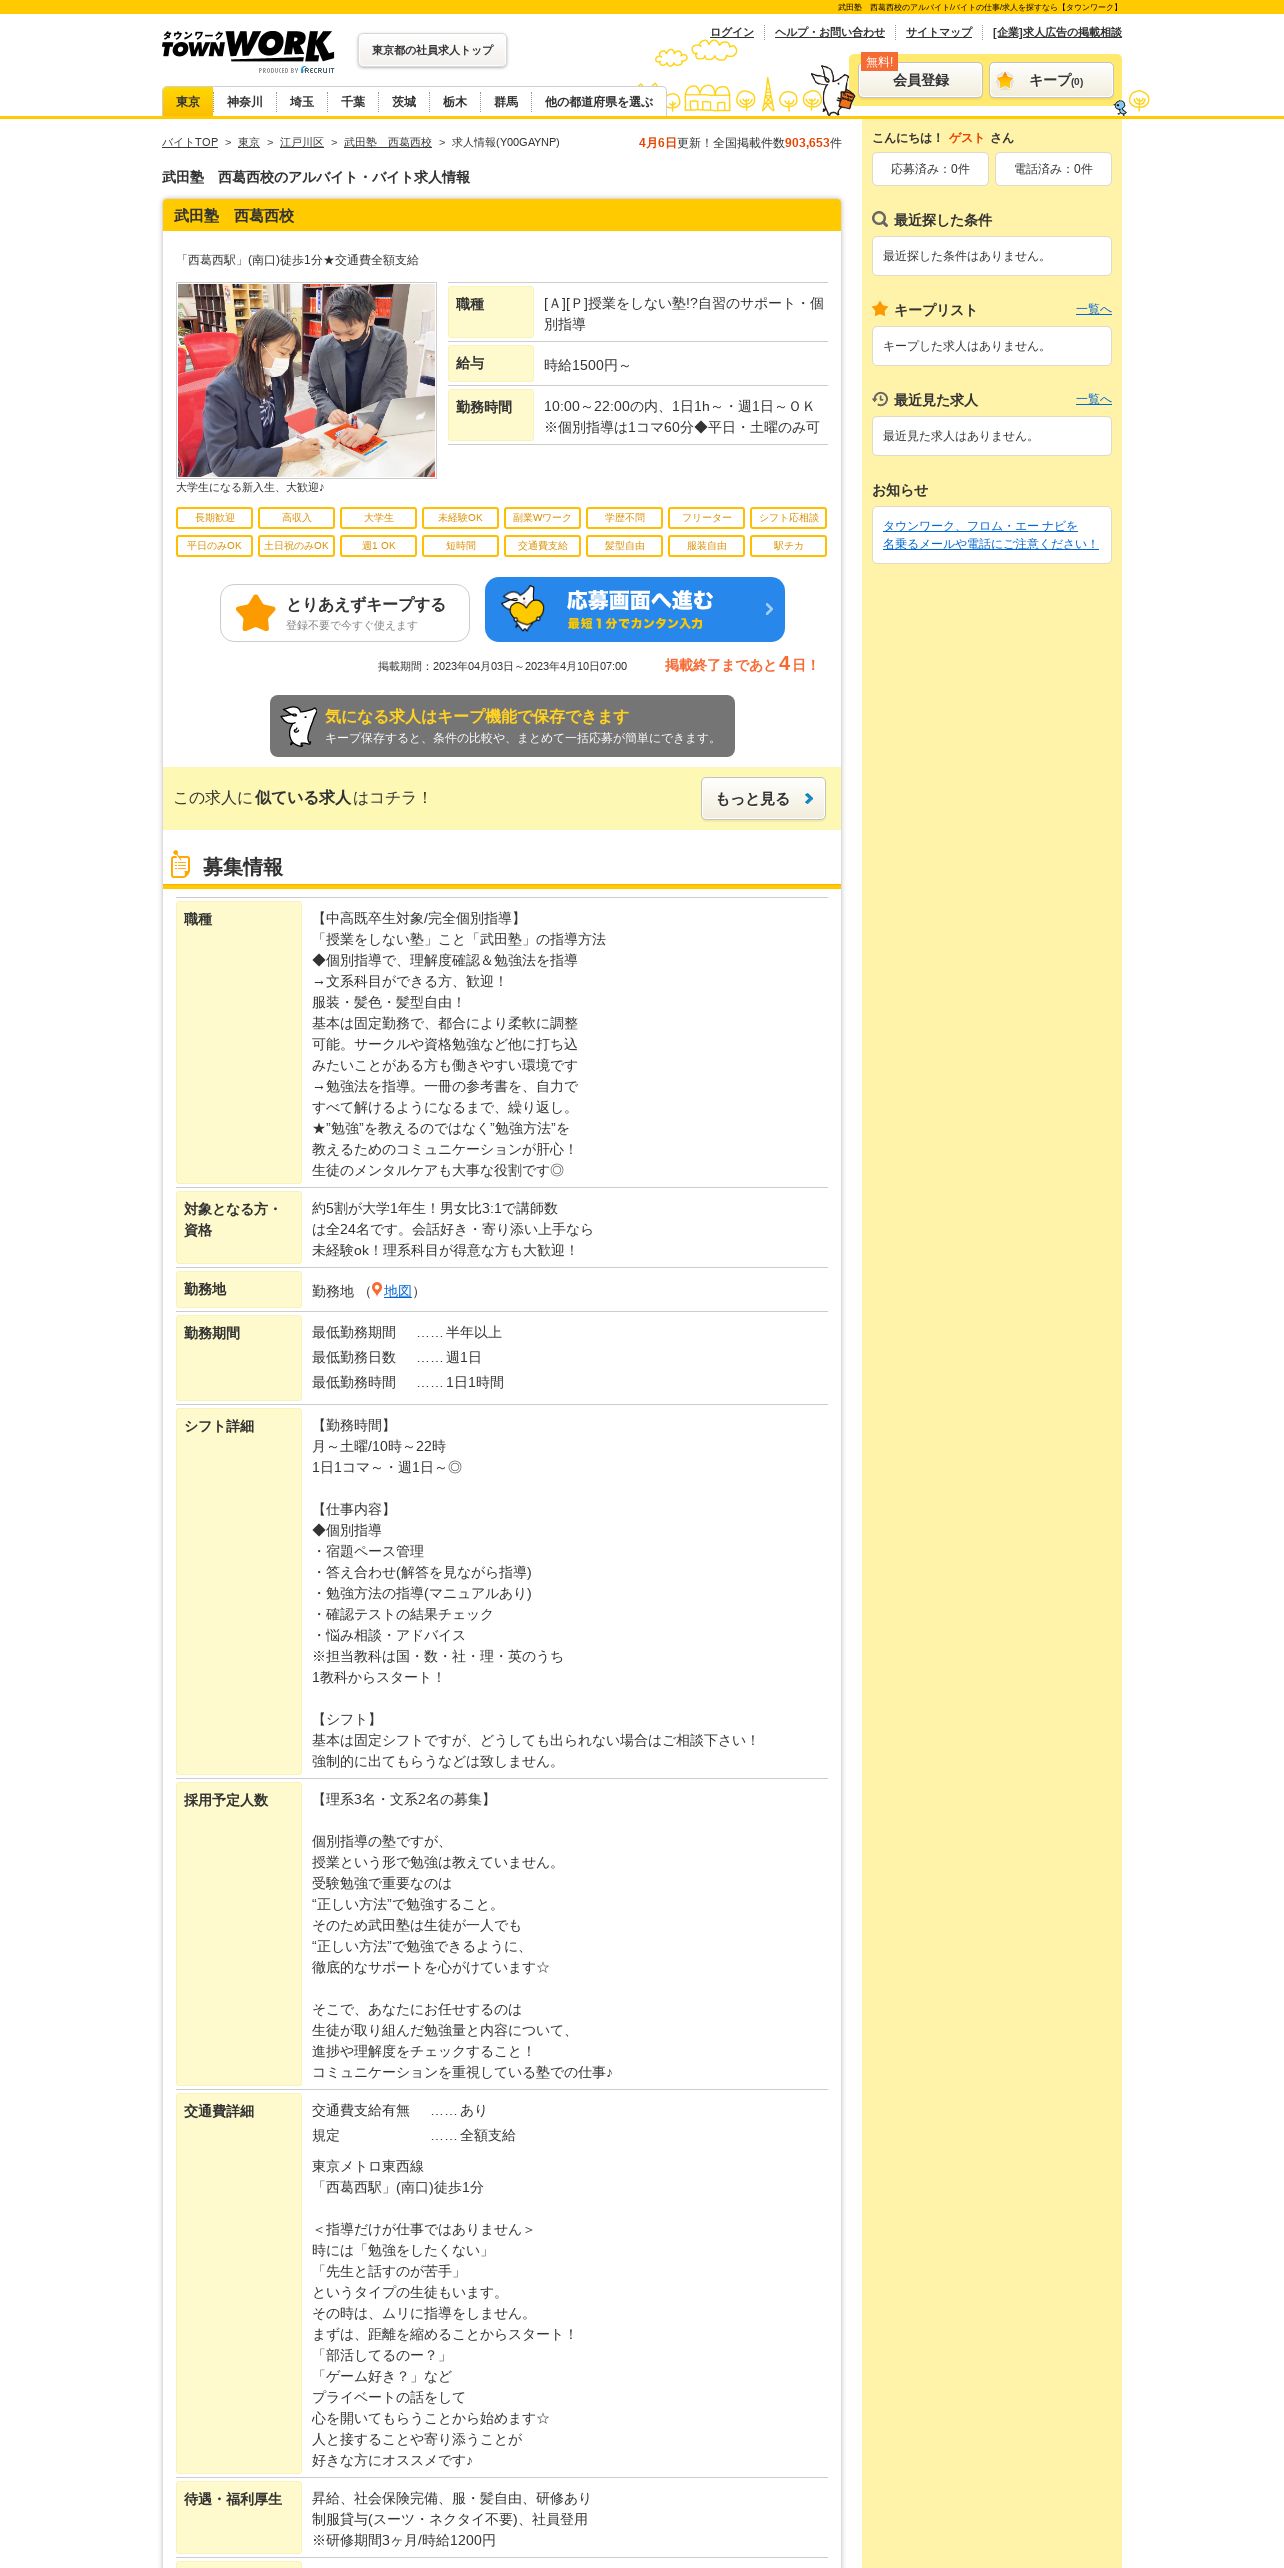Click the 交通費支給 tag
Viewport: 1284px width, 2568px height.
pos(543,546)
